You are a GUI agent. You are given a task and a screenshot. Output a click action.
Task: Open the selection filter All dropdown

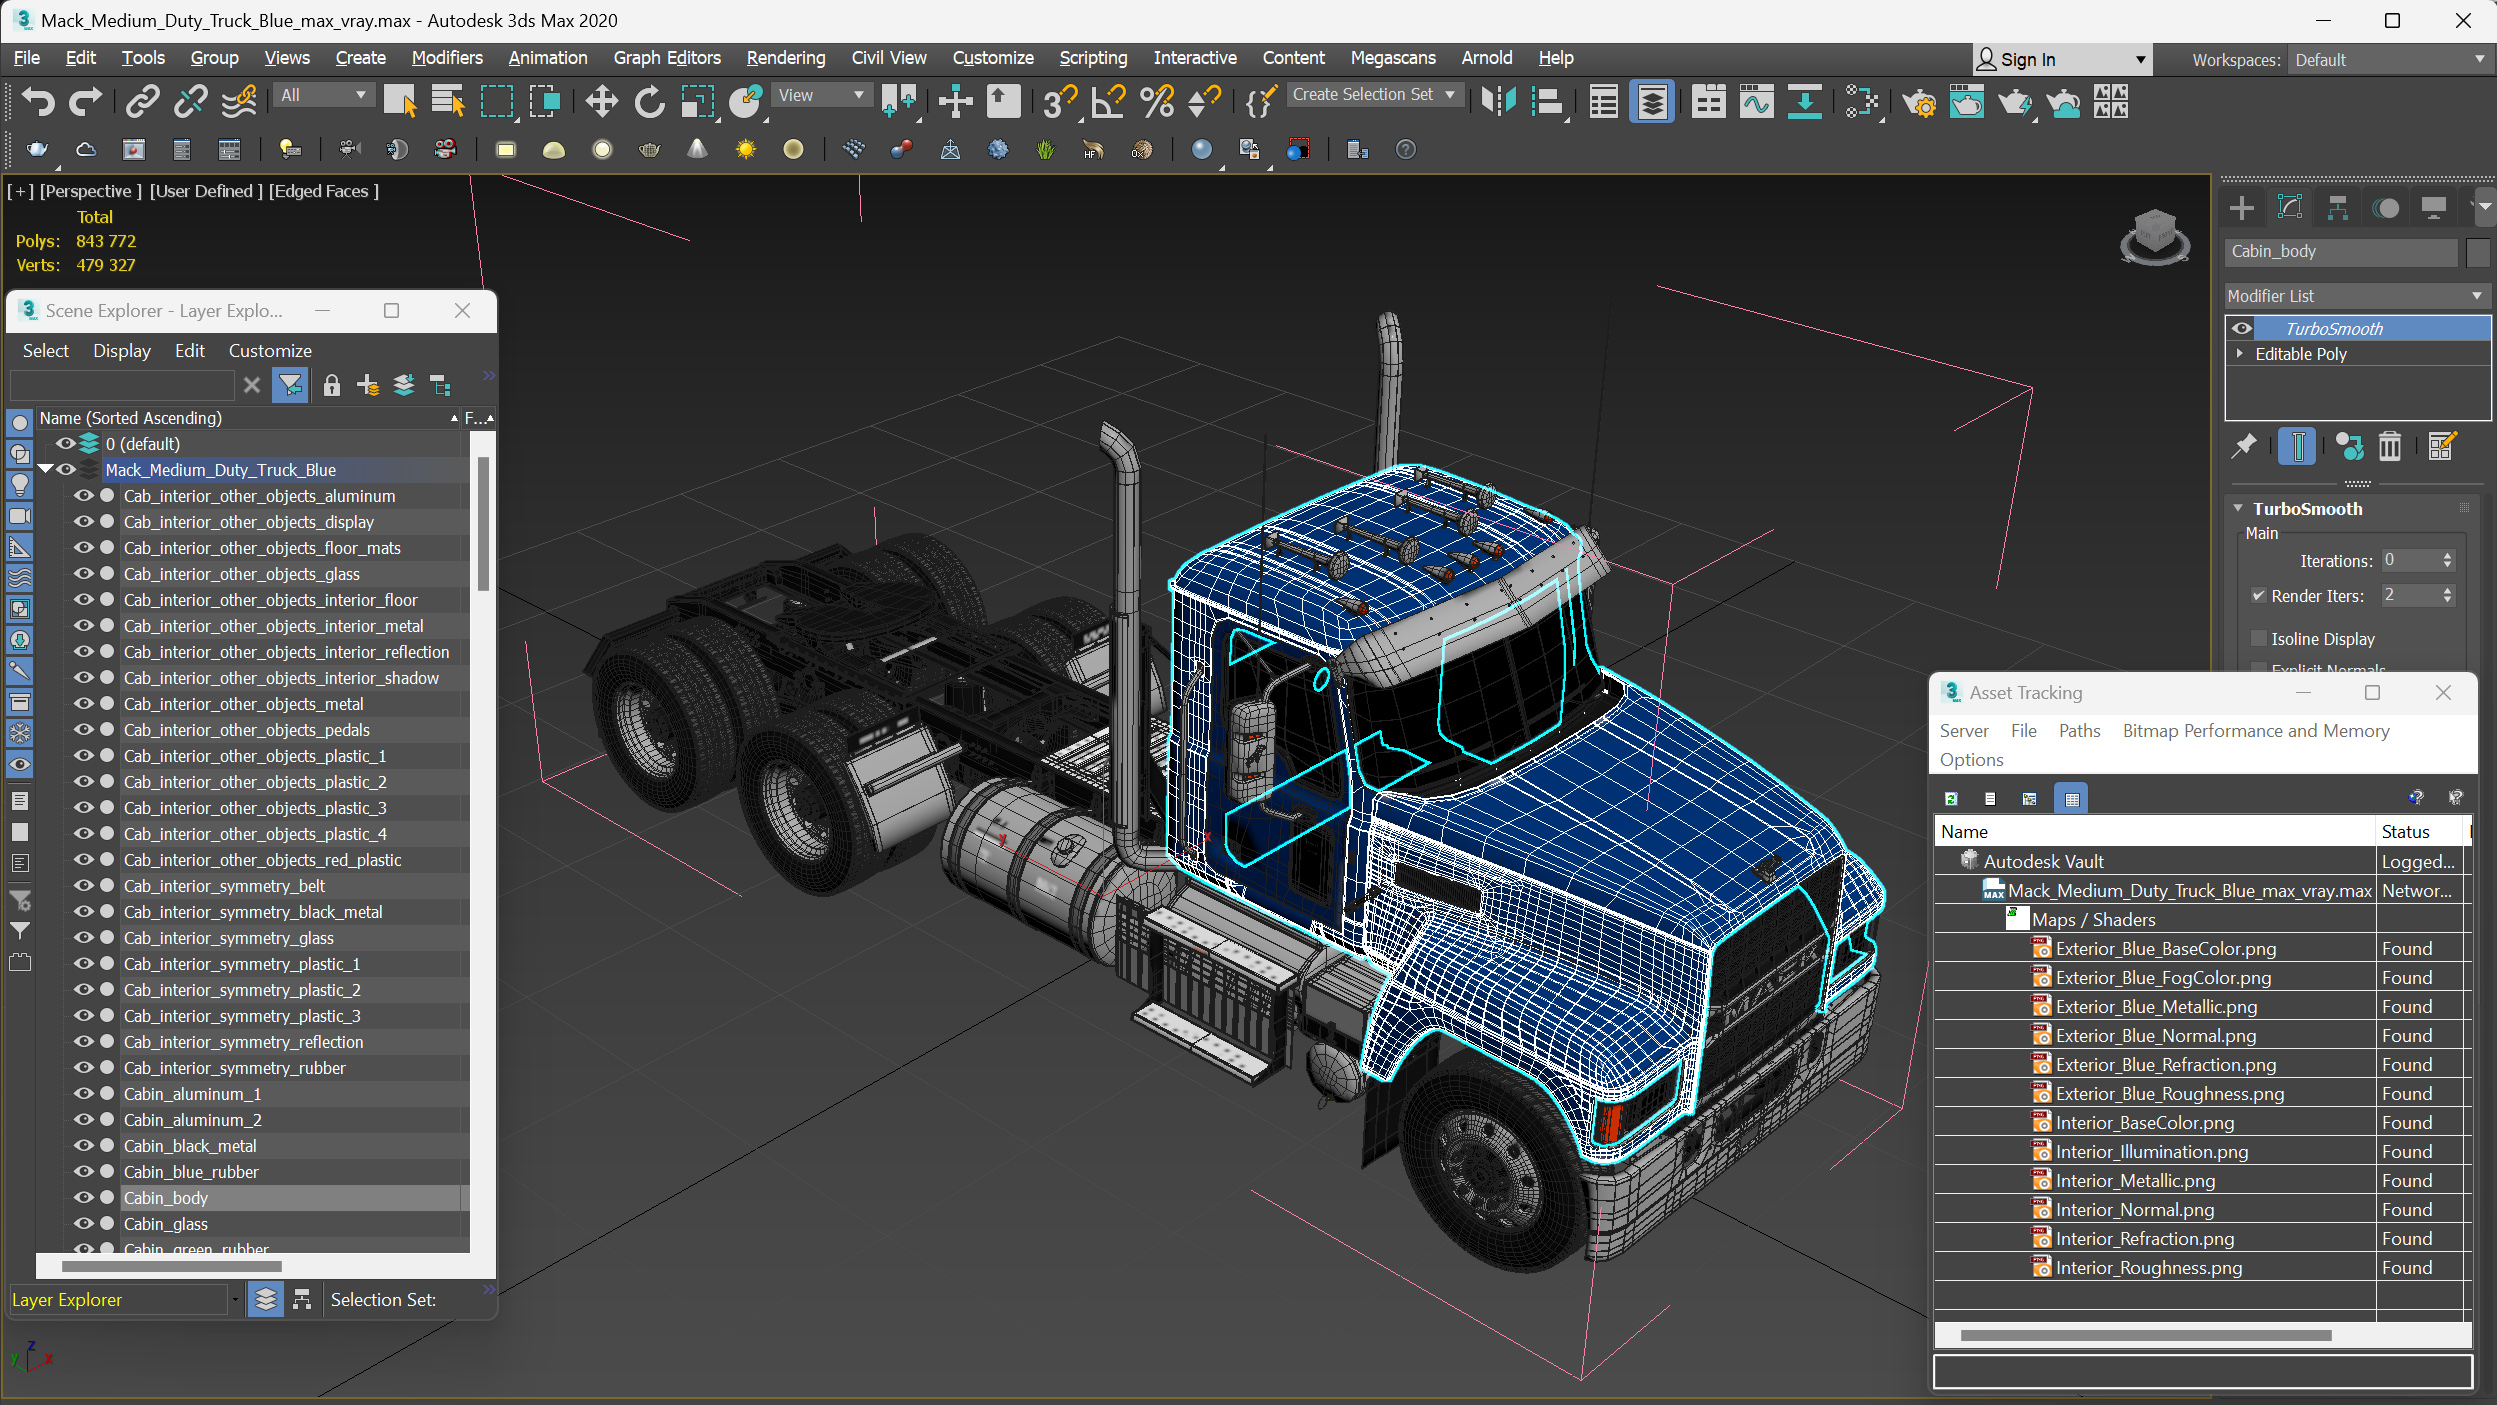(x=323, y=95)
